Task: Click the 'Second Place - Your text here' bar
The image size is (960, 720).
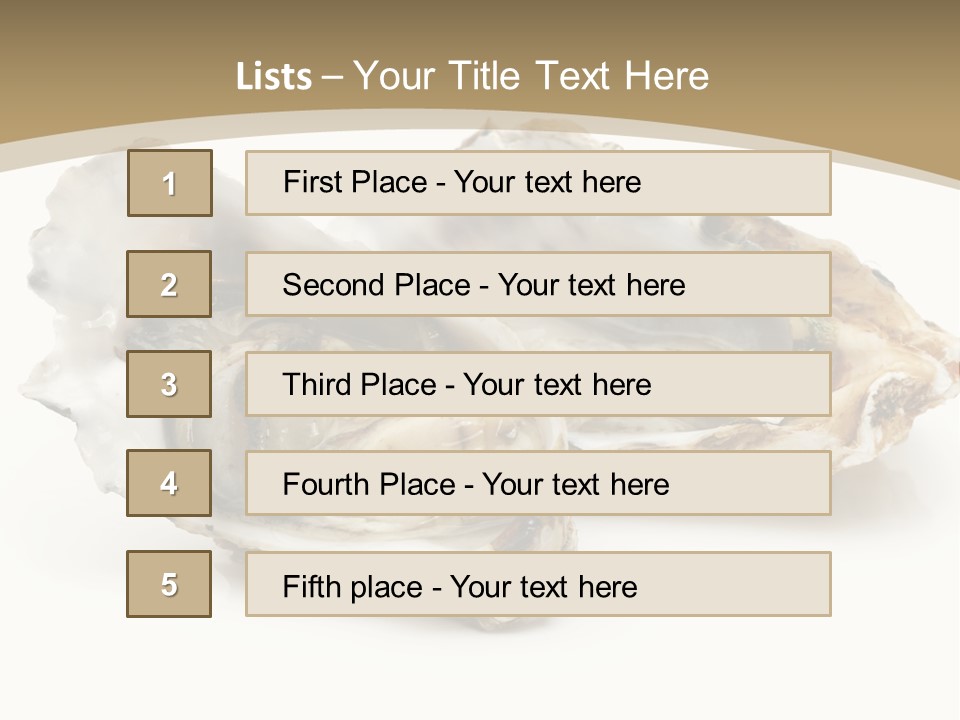Action: (x=538, y=284)
